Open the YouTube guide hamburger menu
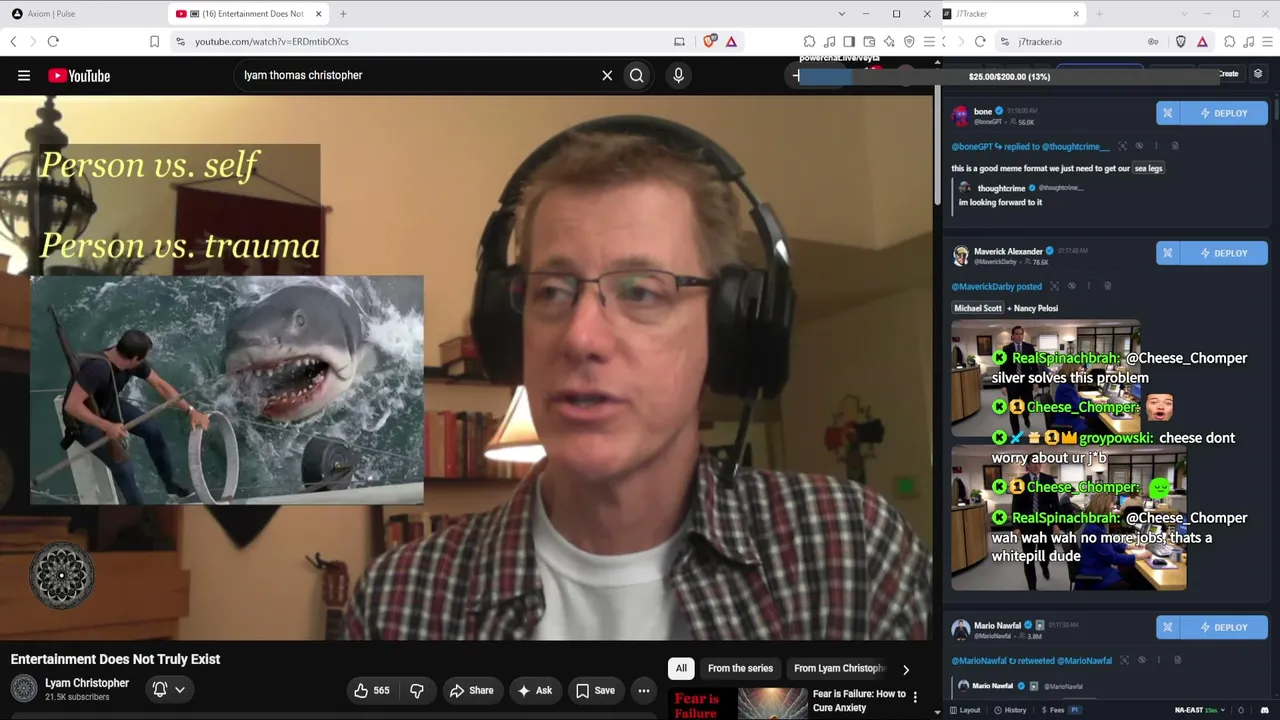This screenshot has height=720, width=1280. [24, 75]
